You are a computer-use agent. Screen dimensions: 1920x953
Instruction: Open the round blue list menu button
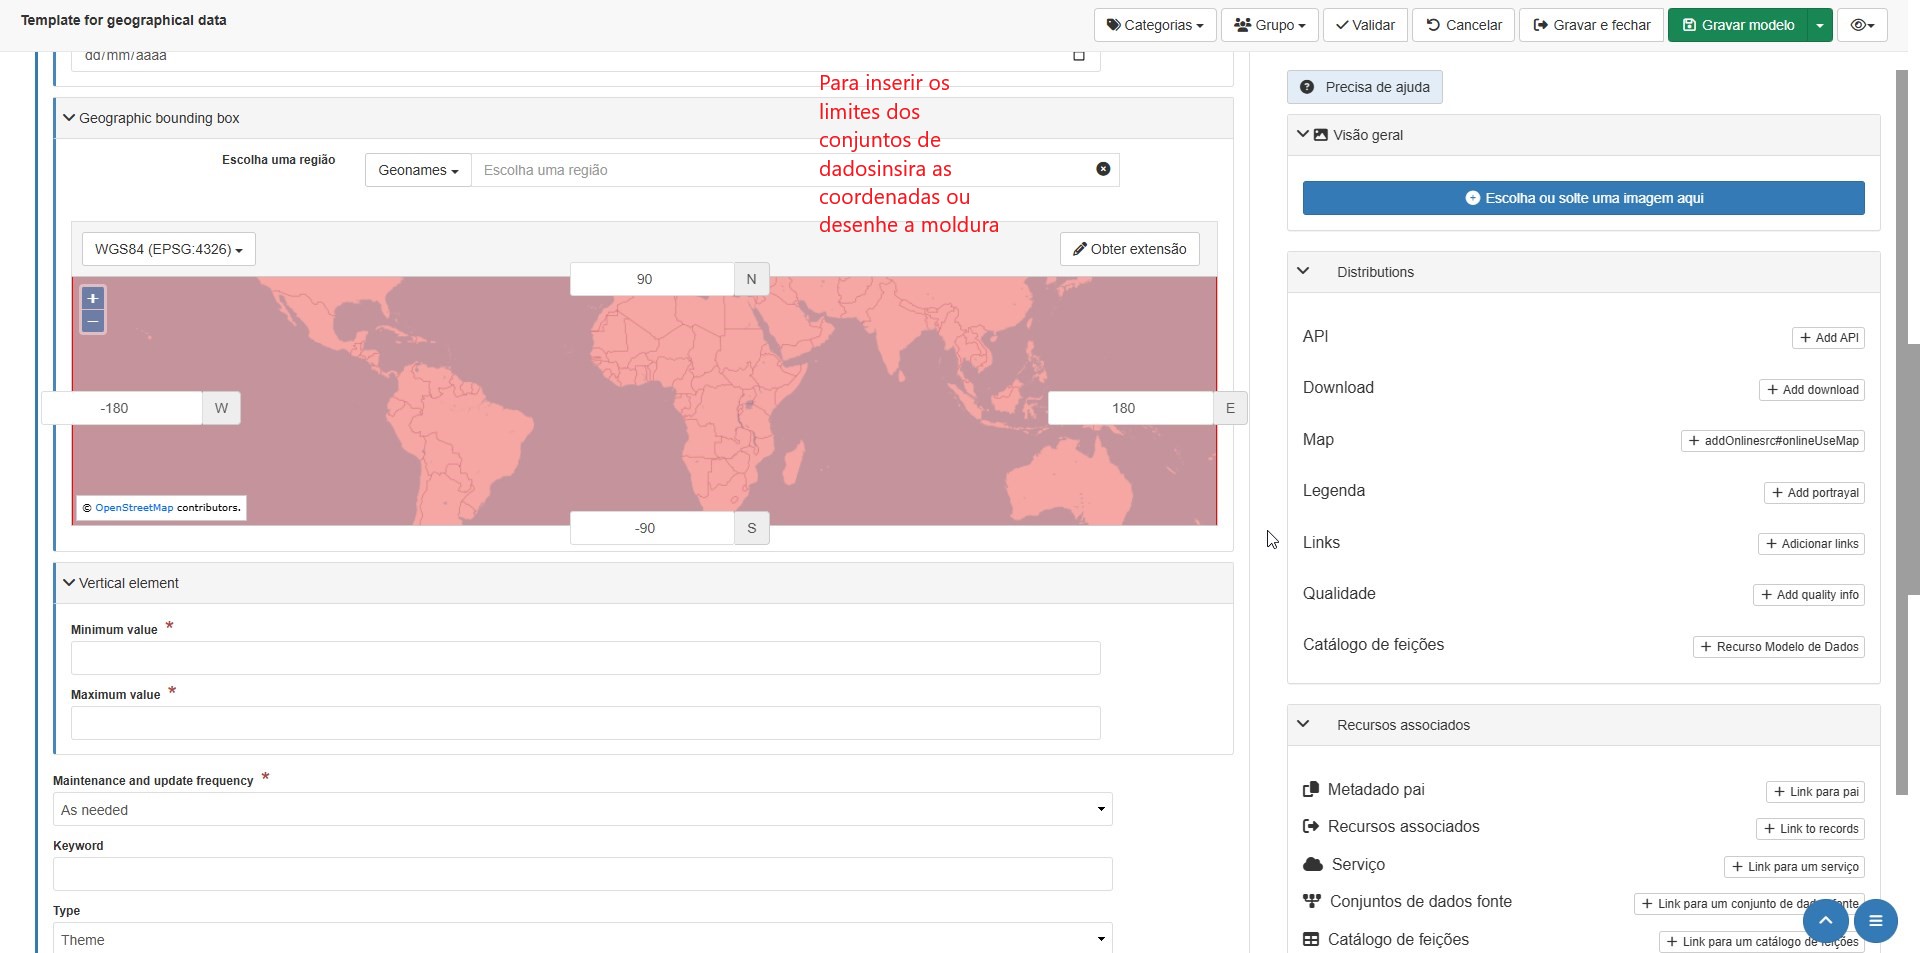click(1875, 920)
